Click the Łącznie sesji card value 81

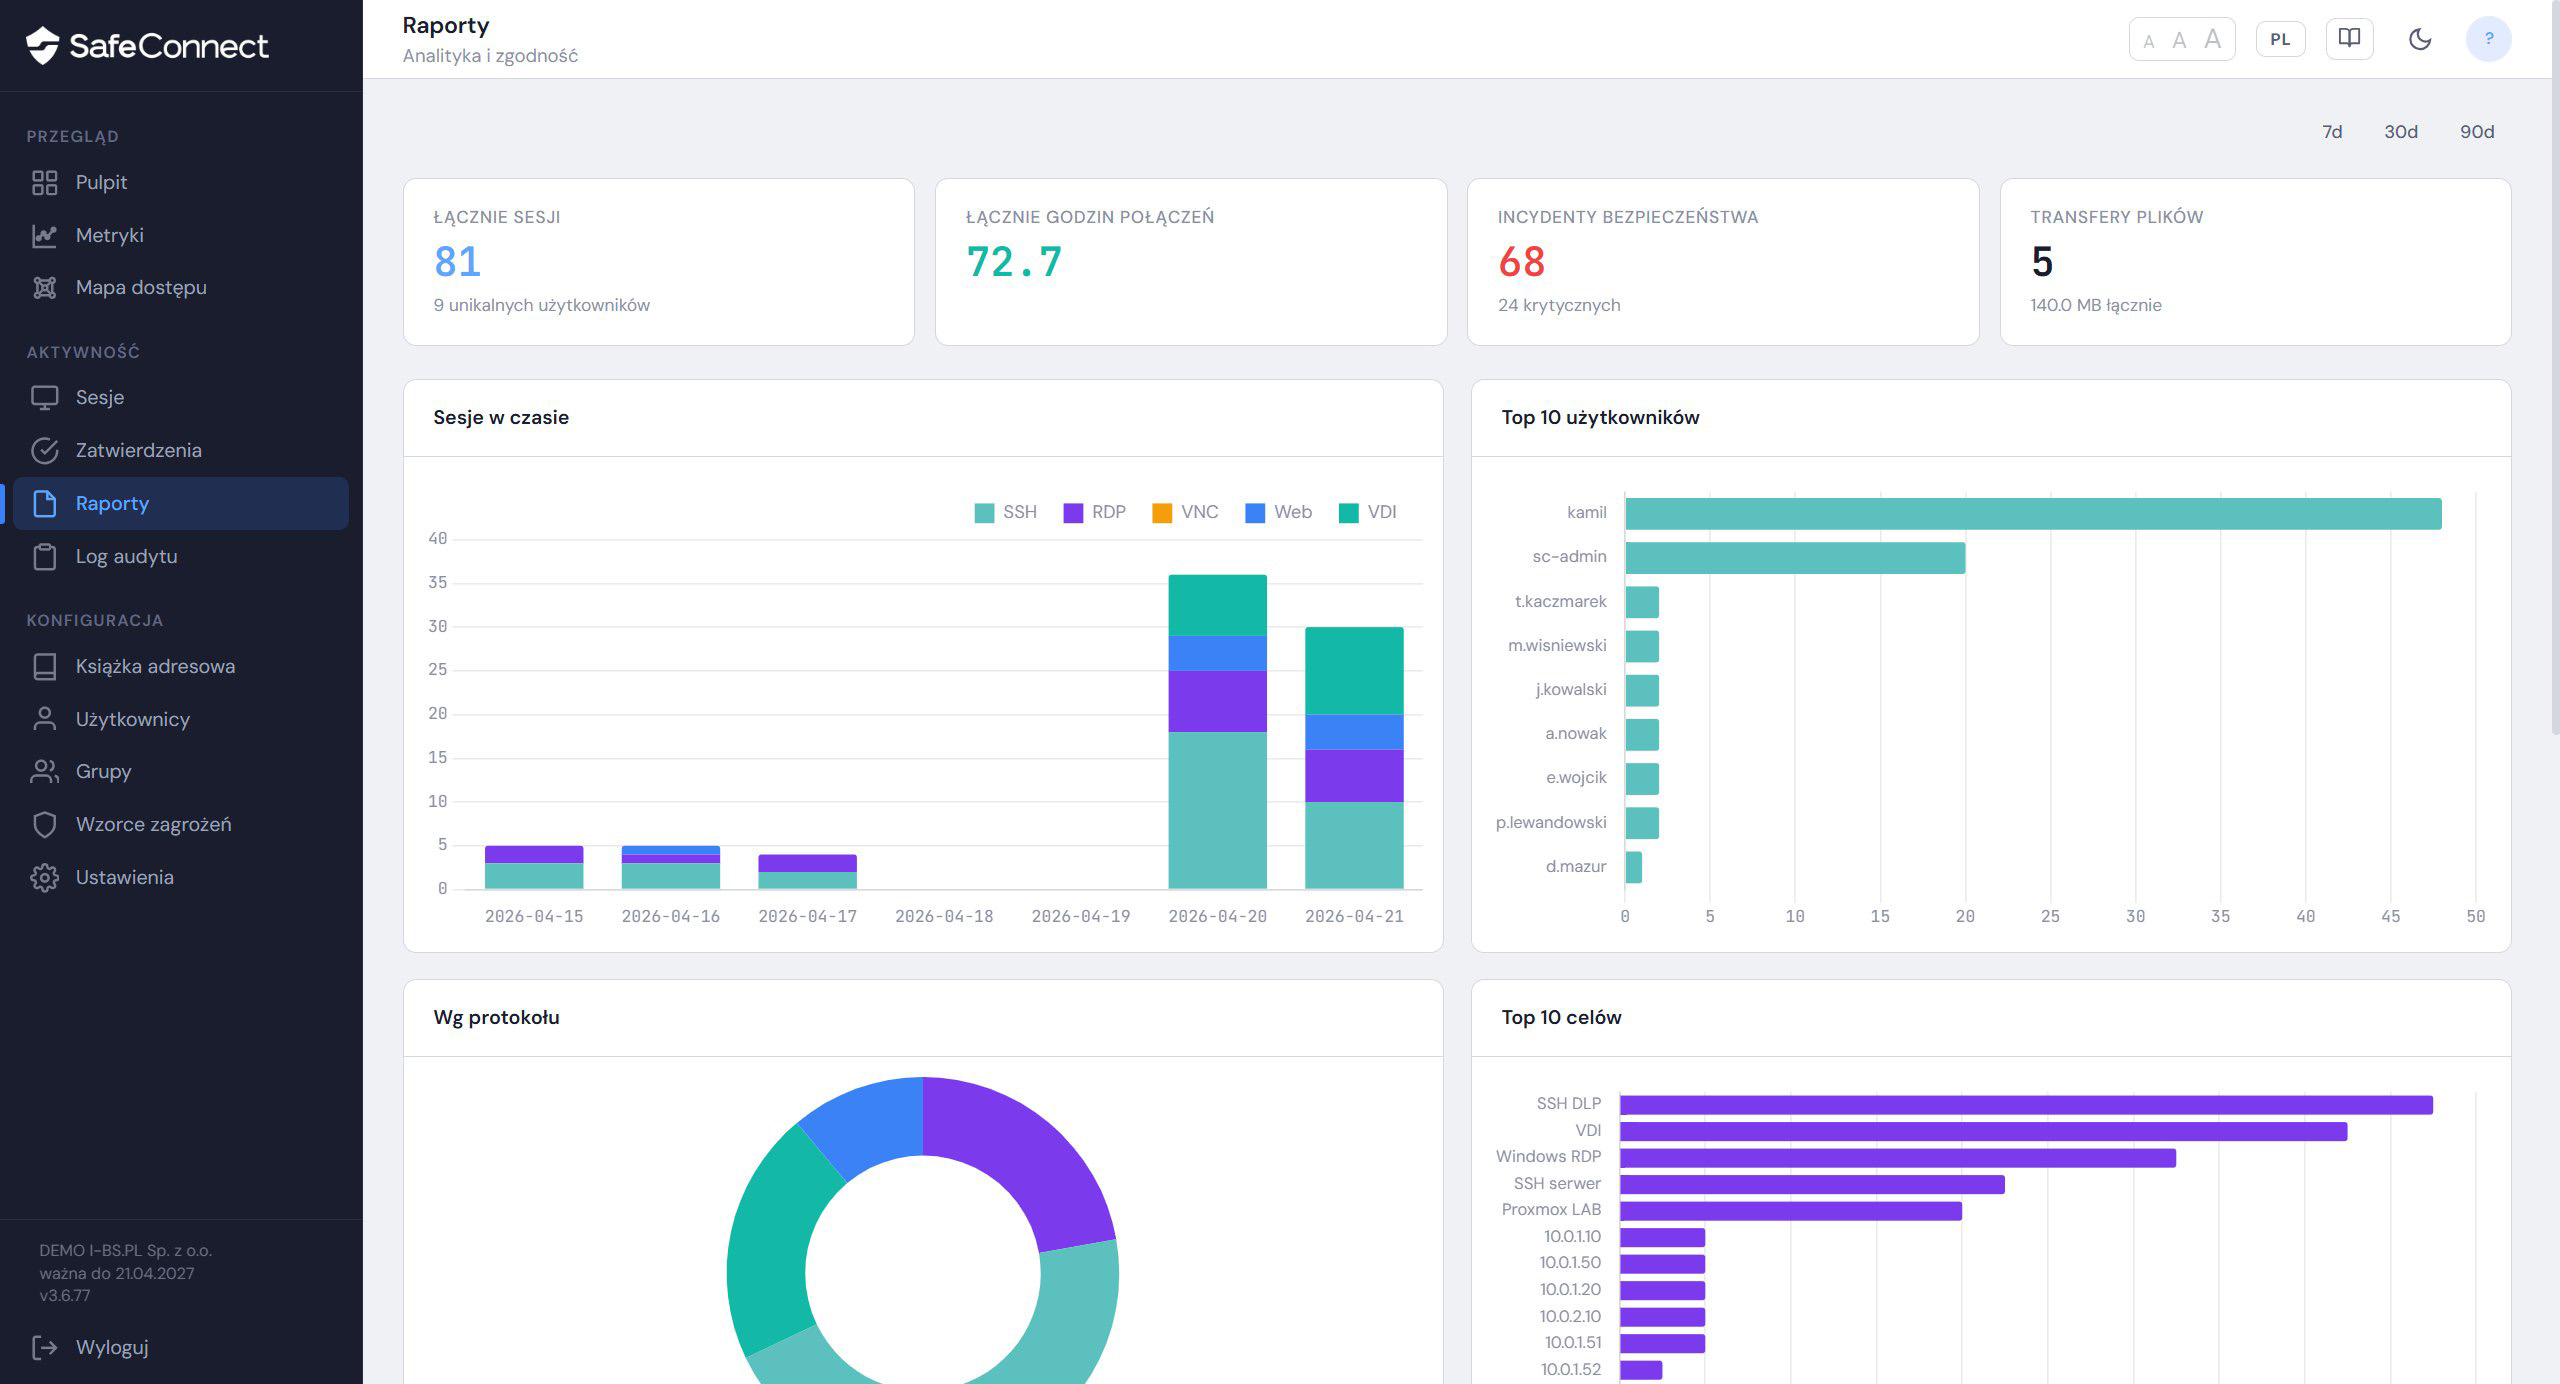tap(457, 262)
